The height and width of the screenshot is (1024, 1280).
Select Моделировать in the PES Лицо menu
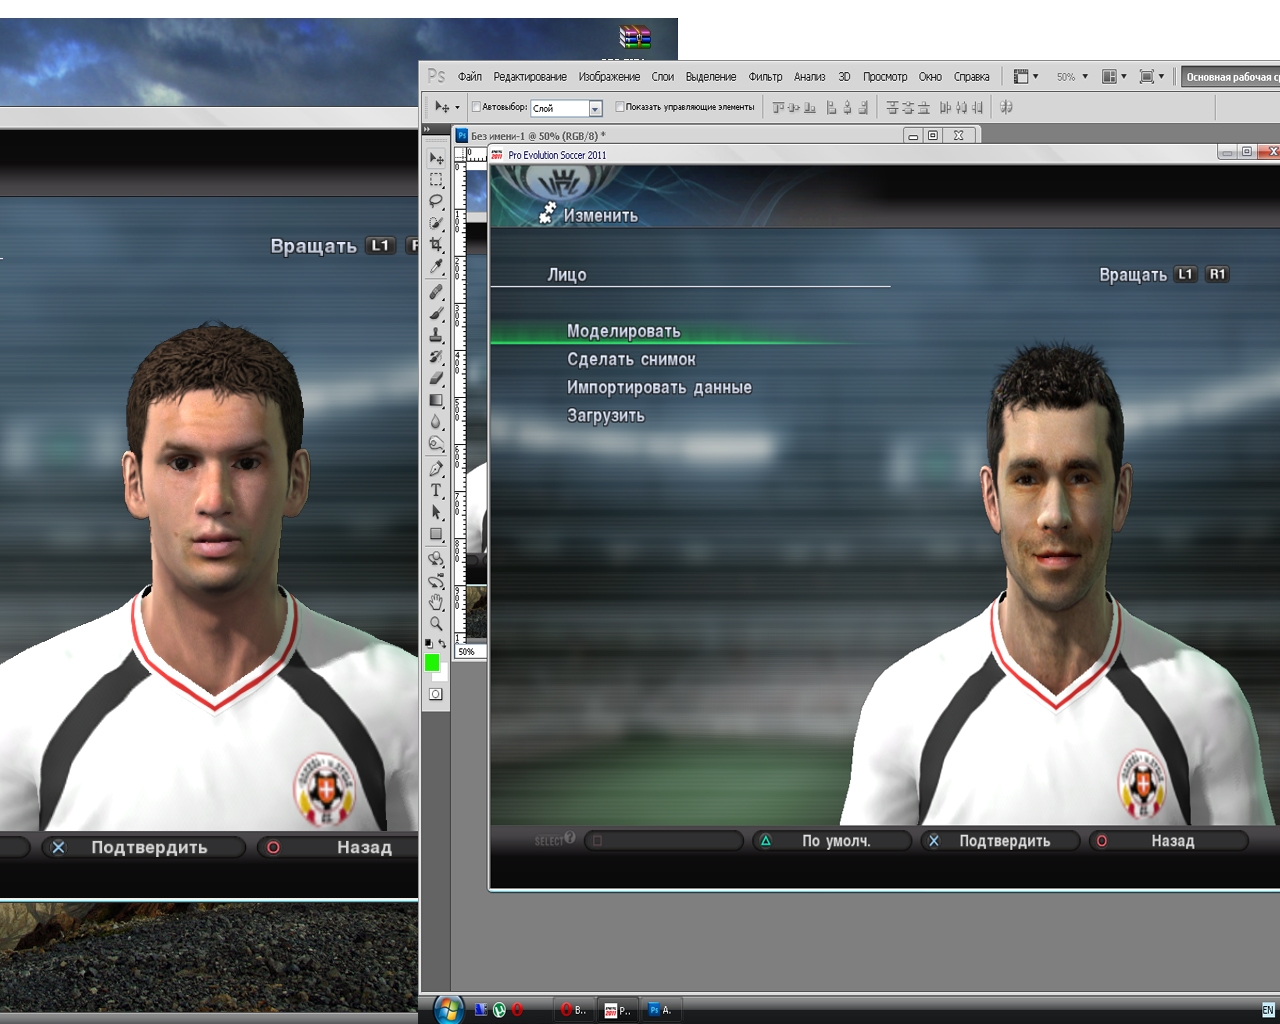pos(623,331)
